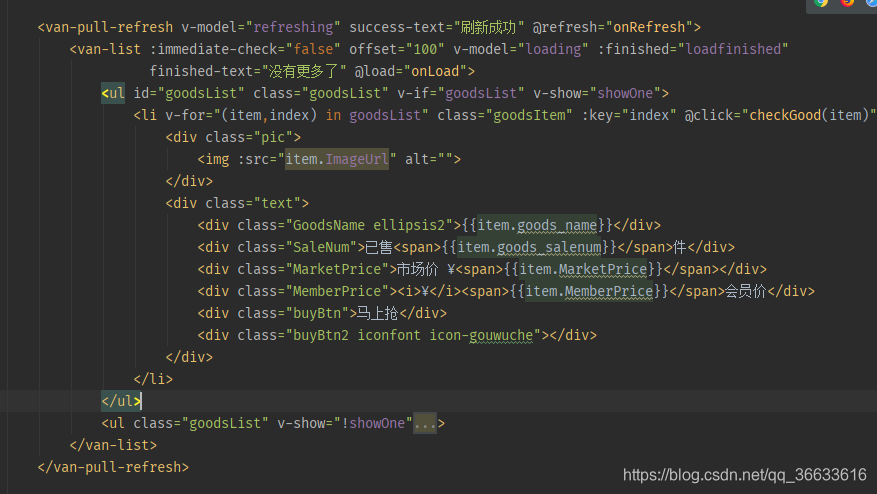Image resolution: width=877 pixels, height=494 pixels.
Task: Click the highlighted item.ImageUrl expression
Action: tap(337, 159)
